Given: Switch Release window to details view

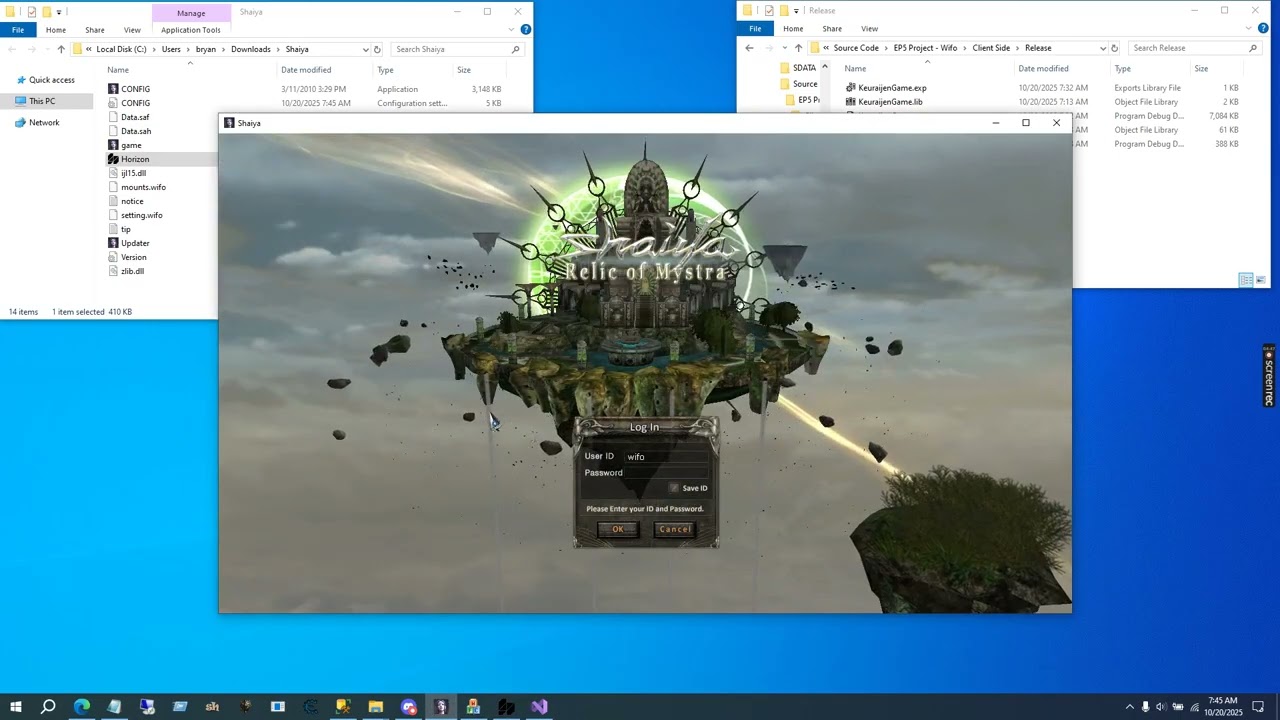Looking at the screenshot, I should (x=1246, y=280).
